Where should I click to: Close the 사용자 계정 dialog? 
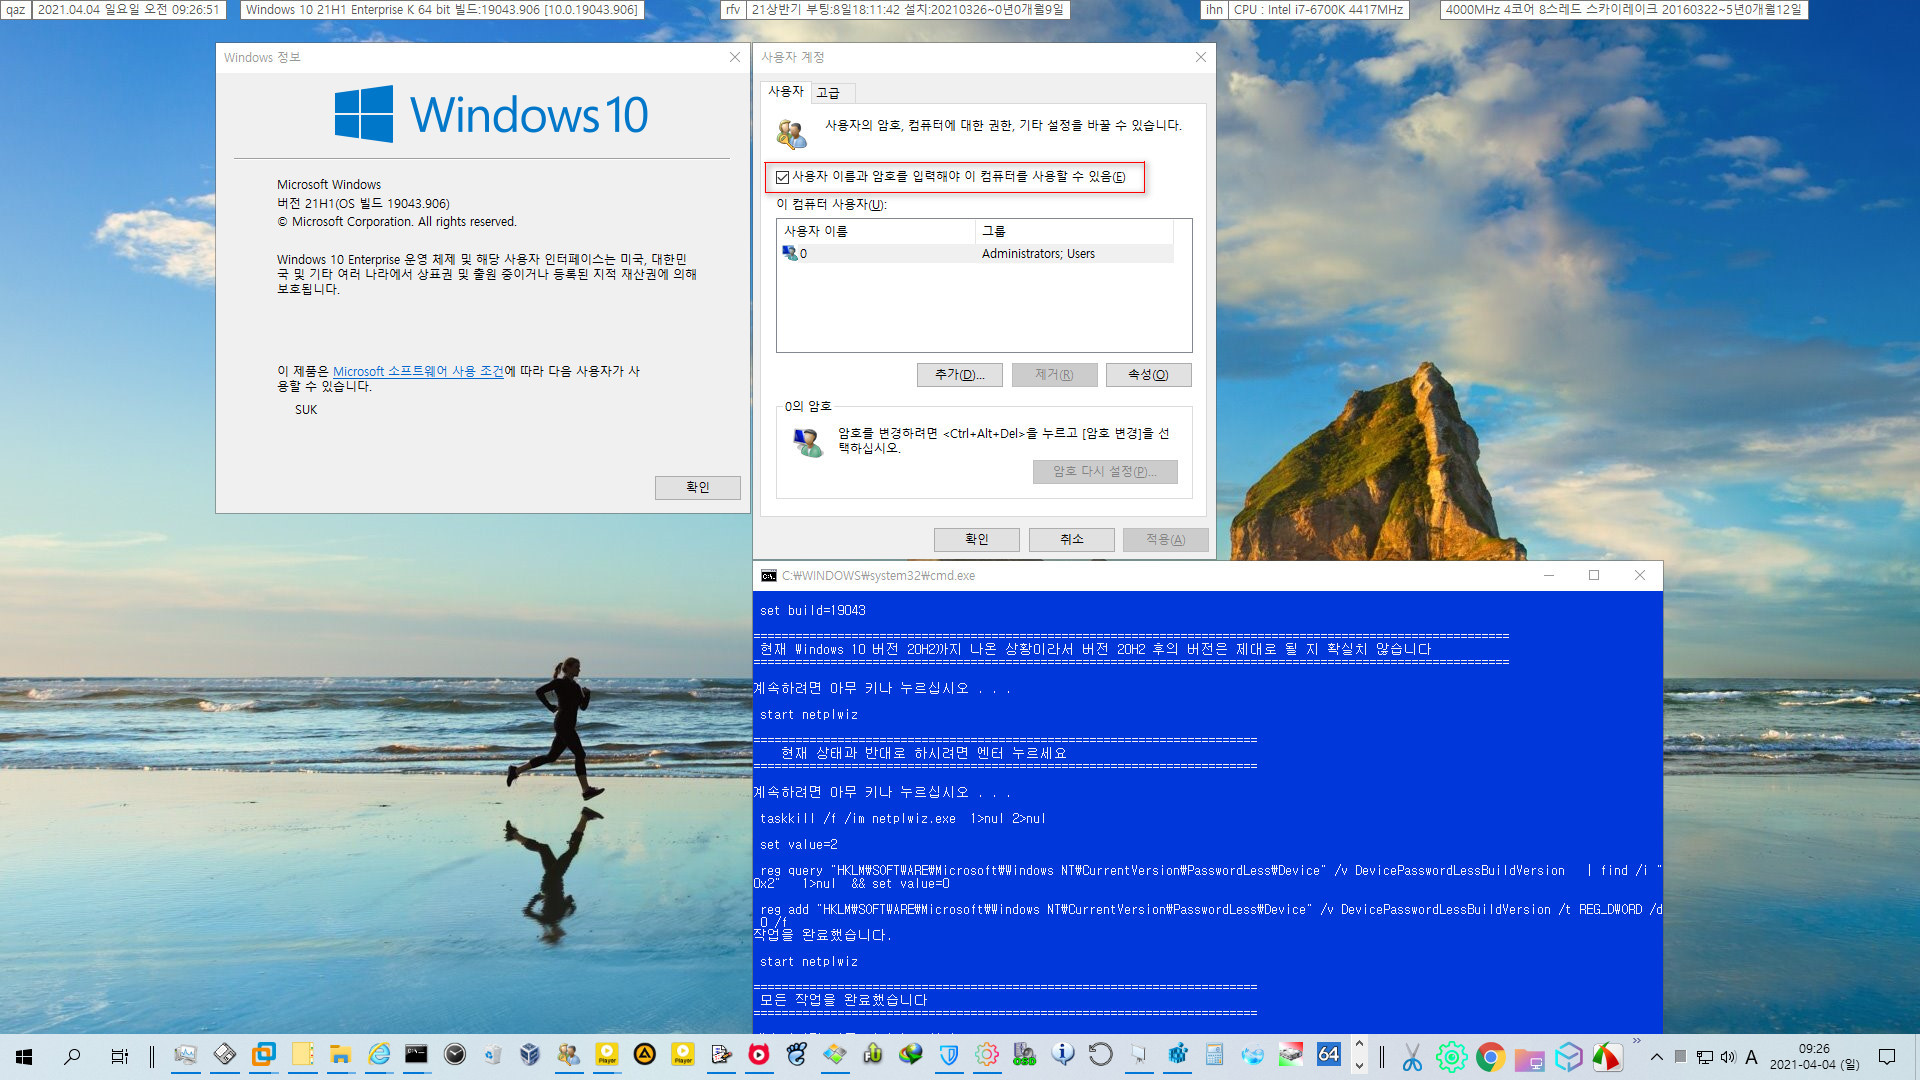pos(1201,58)
